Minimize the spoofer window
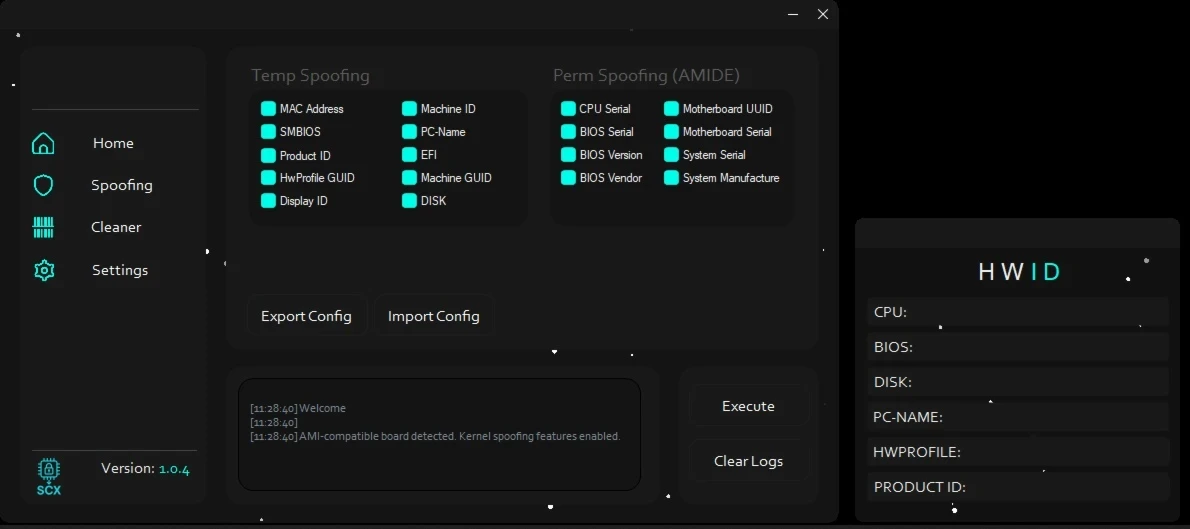The image size is (1190, 529). pos(793,14)
